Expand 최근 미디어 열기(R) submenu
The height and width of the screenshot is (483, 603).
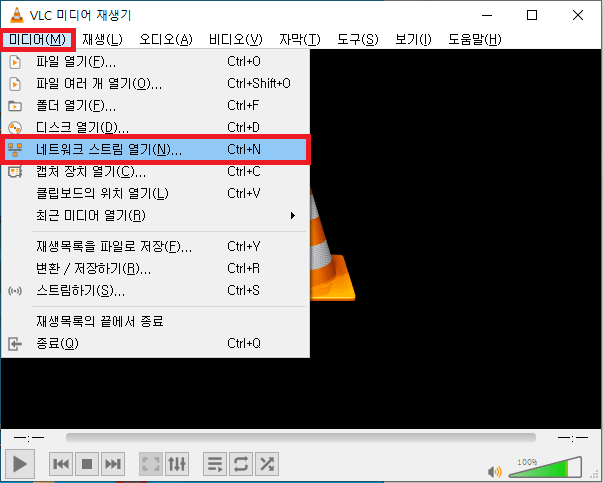point(155,215)
